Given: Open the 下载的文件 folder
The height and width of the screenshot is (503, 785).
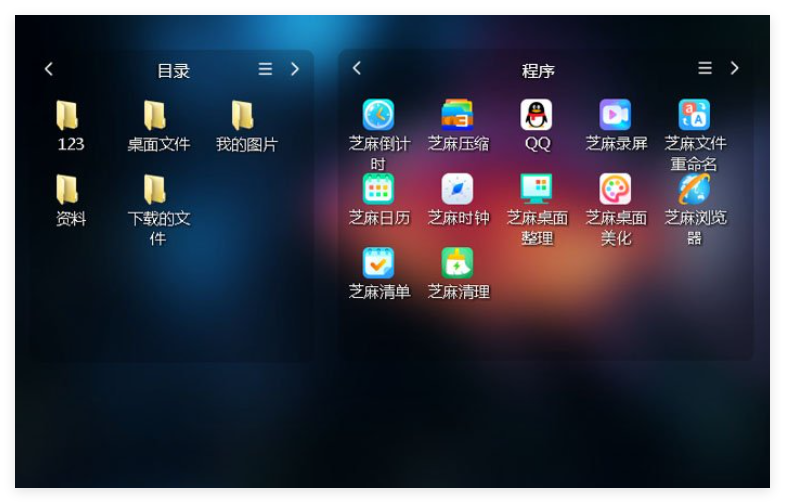Looking at the screenshot, I should (155, 190).
